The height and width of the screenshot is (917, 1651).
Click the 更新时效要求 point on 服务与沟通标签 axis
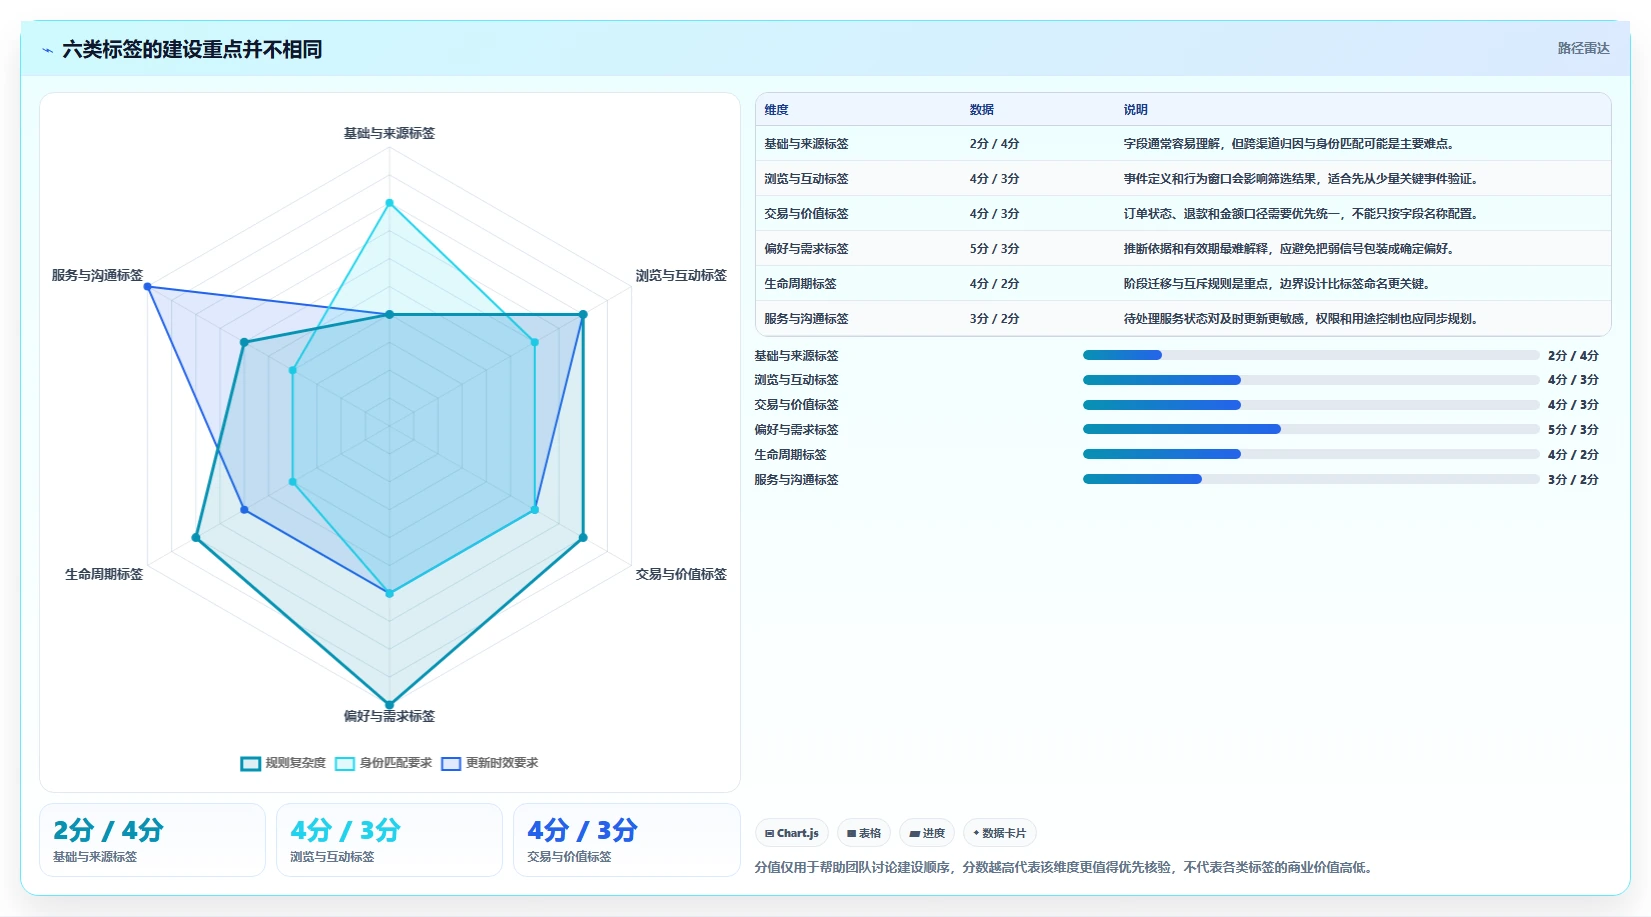(148, 287)
